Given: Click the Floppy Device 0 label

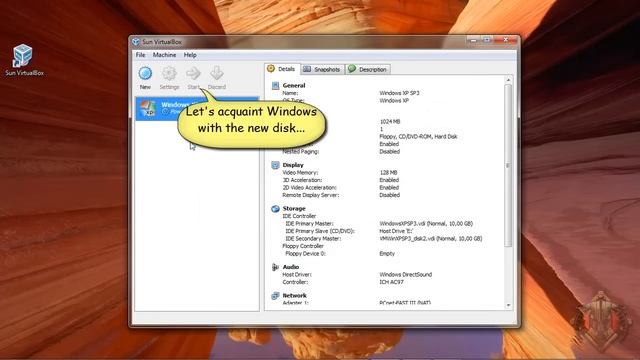Looking at the screenshot, I should pyautogui.click(x=305, y=253).
